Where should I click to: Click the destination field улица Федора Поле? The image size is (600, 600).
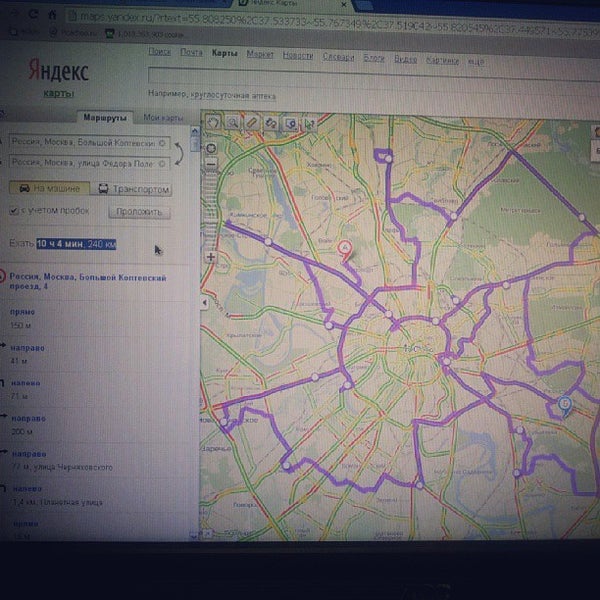[x=90, y=163]
